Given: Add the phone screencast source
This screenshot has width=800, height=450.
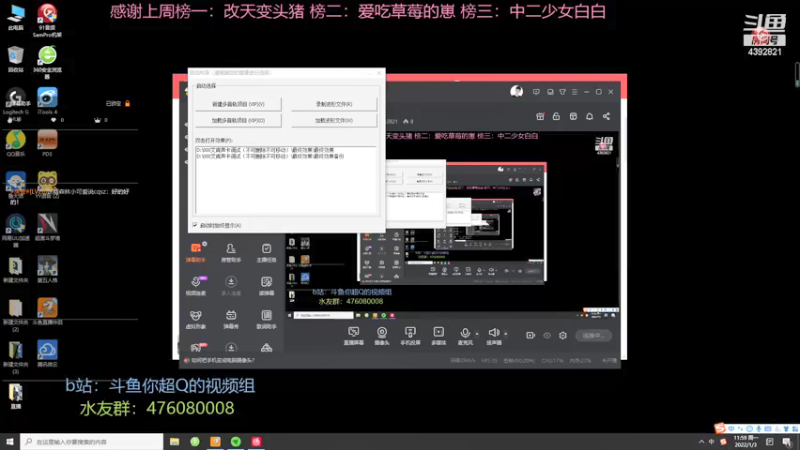Looking at the screenshot, I should click(x=410, y=336).
